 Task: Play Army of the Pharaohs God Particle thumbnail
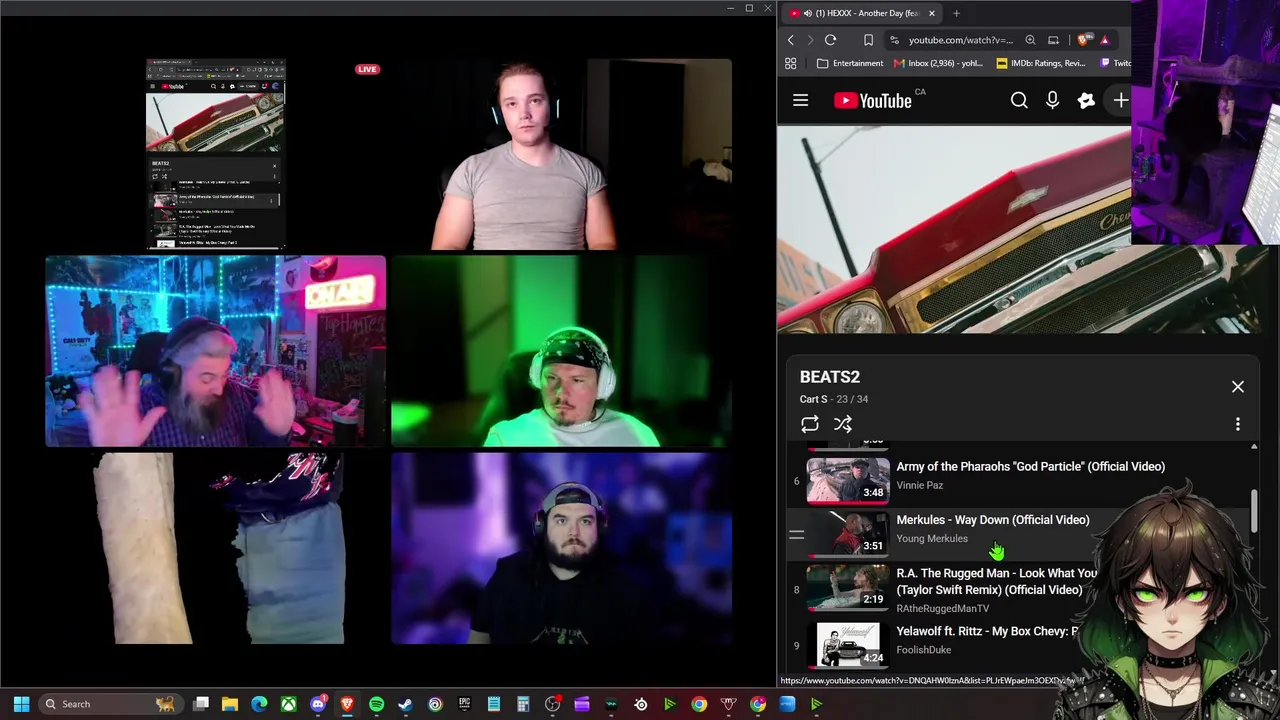(848, 480)
